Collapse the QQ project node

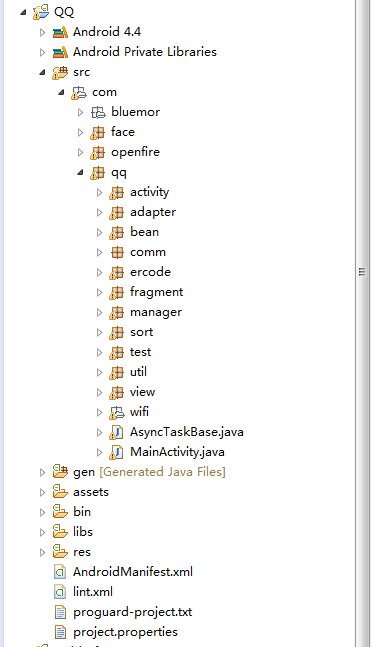[24, 12]
